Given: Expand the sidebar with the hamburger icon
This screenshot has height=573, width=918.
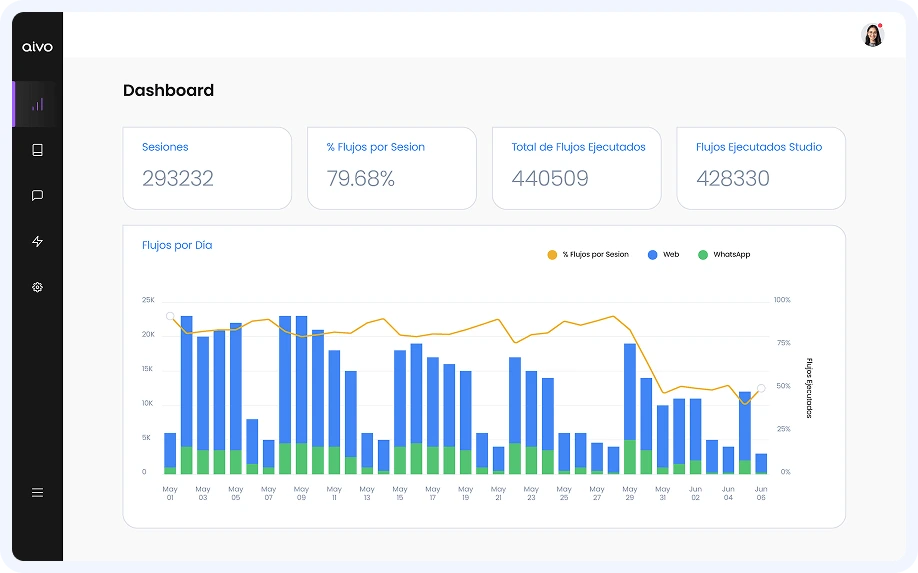Looking at the screenshot, I should (x=37, y=492).
